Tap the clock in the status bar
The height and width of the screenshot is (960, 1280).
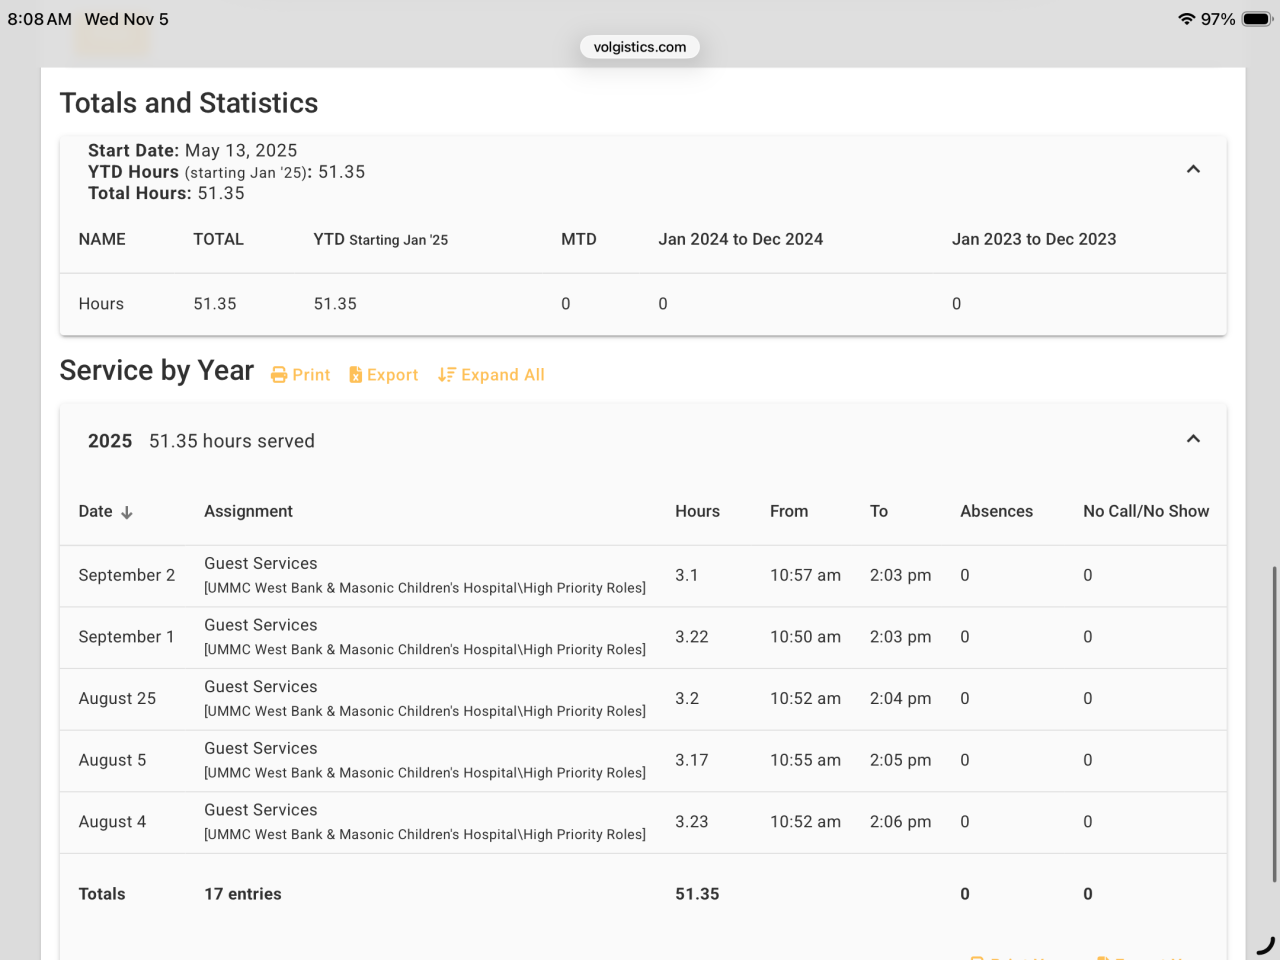click(x=39, y=19)
